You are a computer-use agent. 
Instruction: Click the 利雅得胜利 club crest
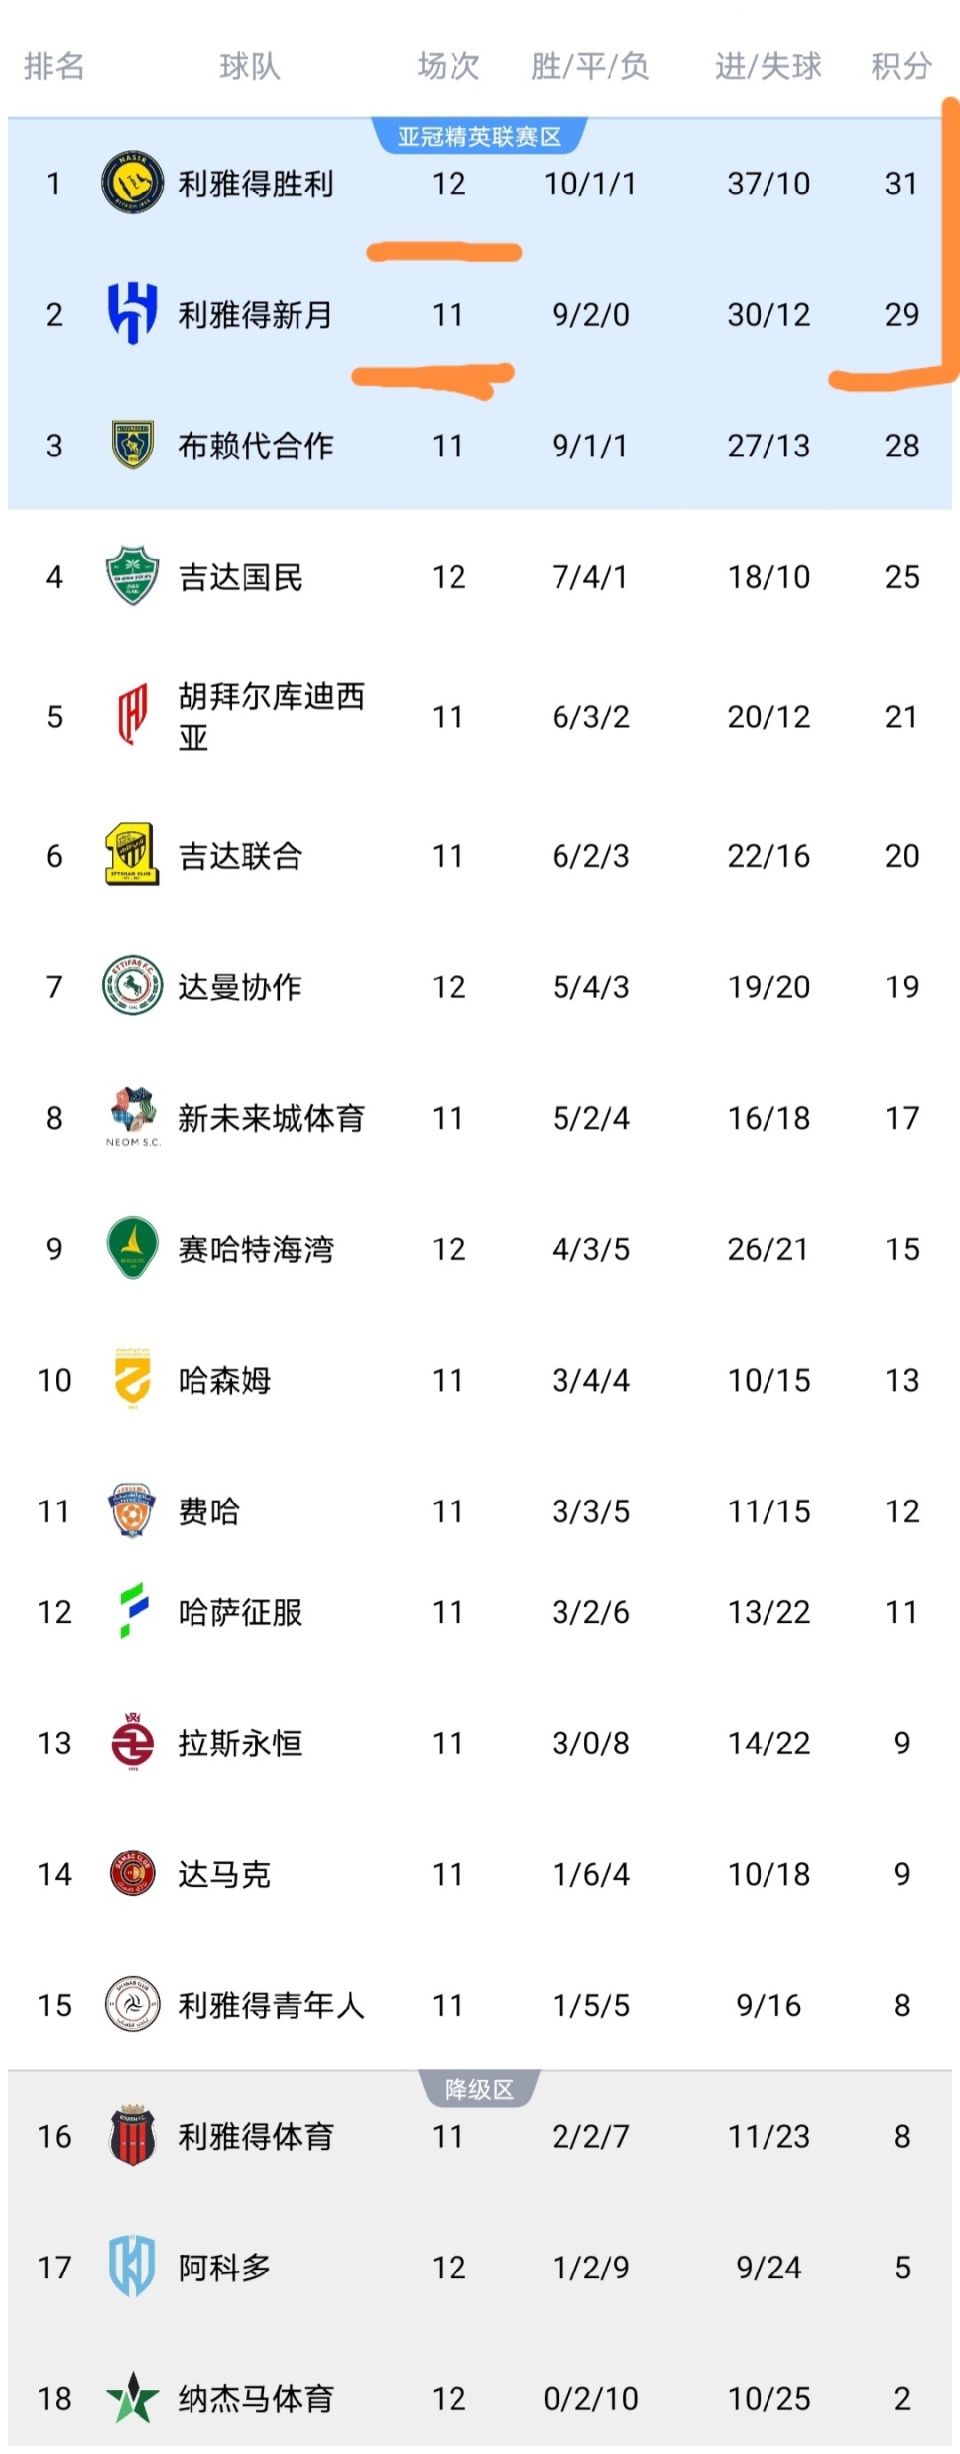132,183
